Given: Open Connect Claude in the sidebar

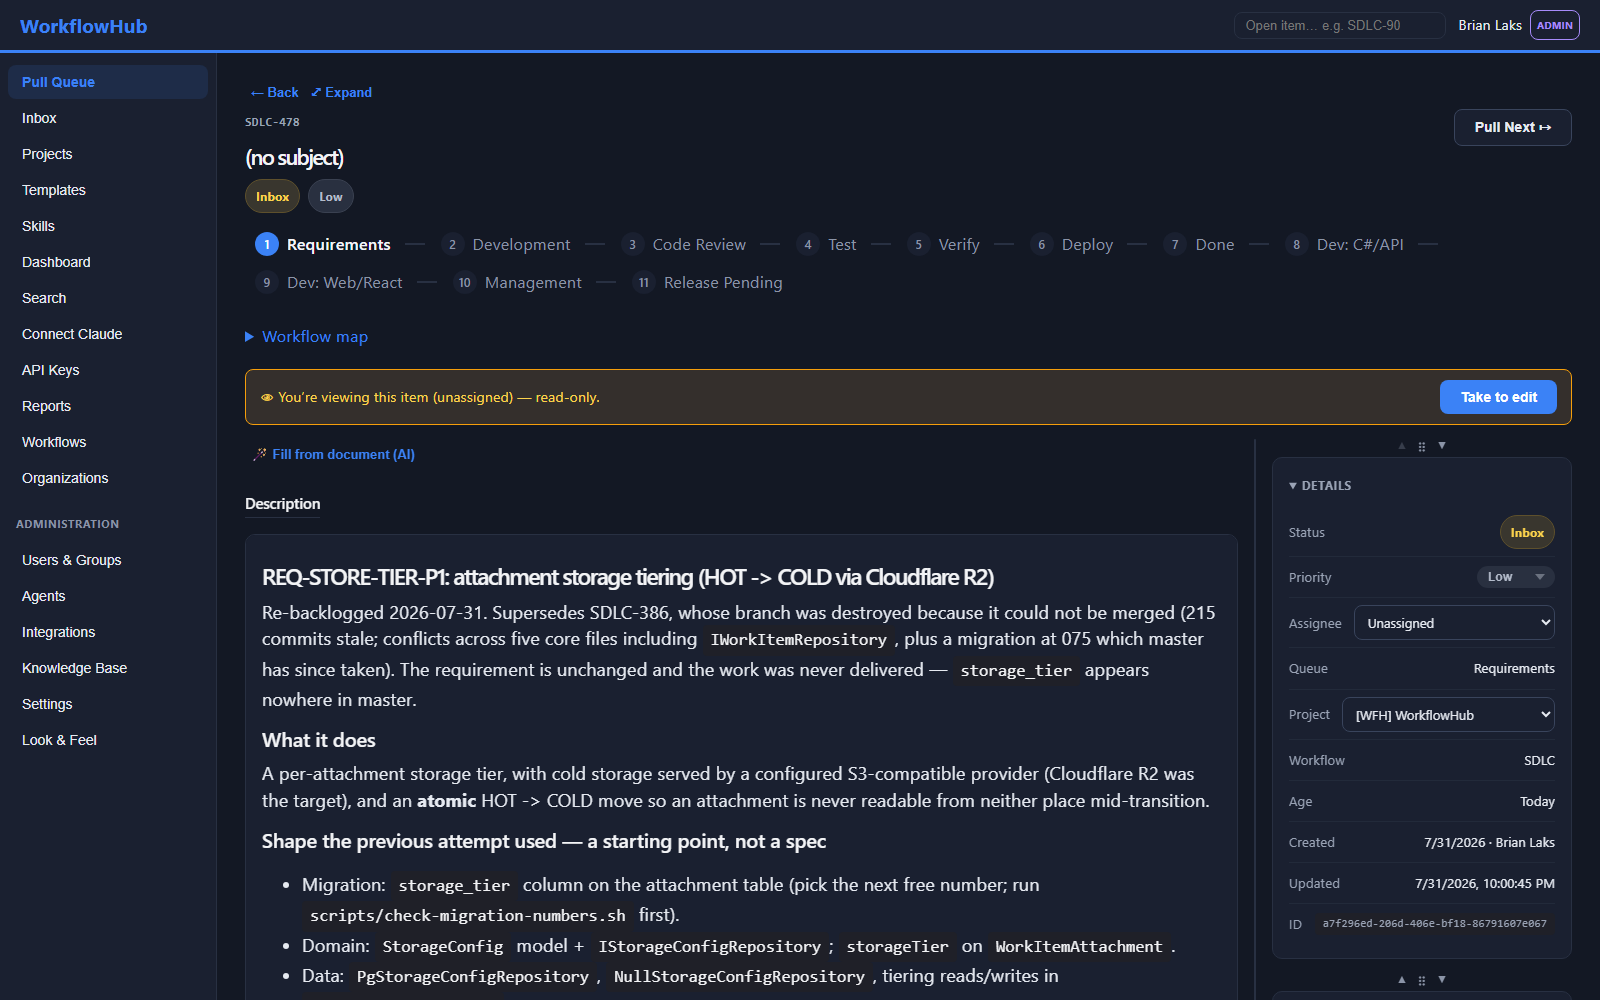Looking at the screenshot, I should [x=108, y=334].
